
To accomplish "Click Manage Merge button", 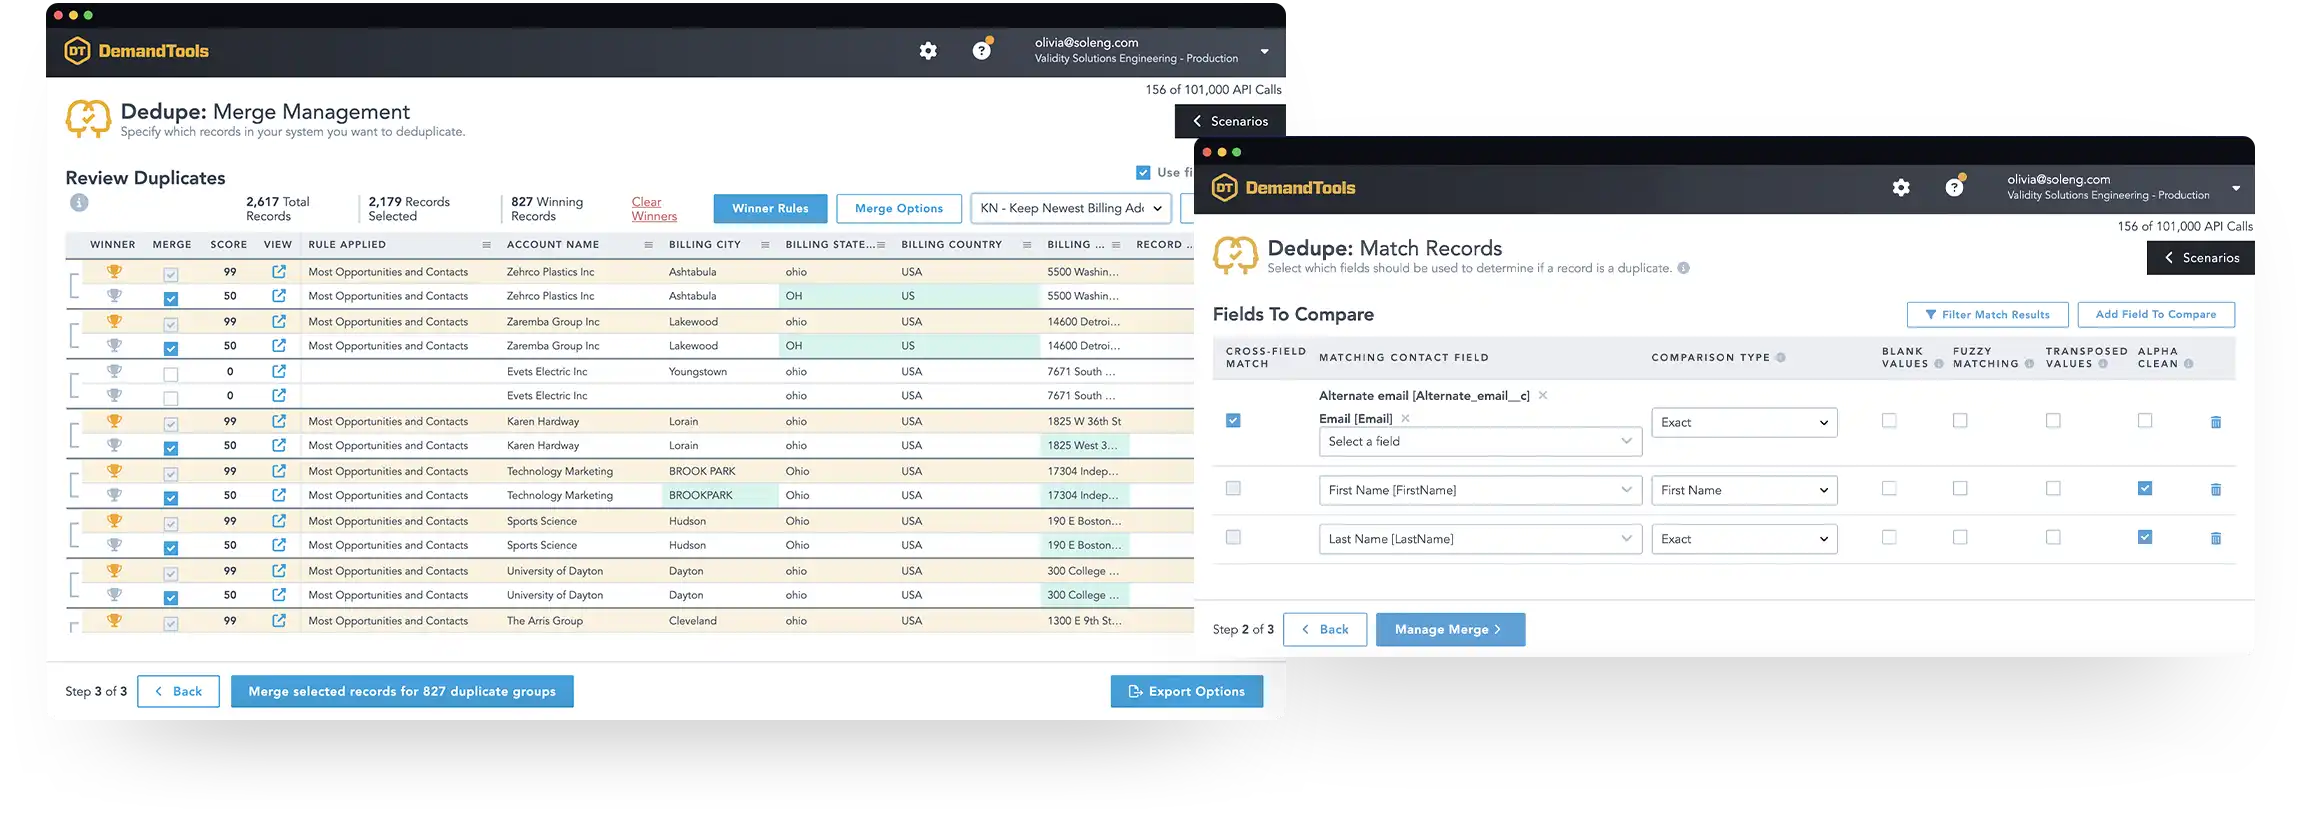I will [x=1450, y=630].
